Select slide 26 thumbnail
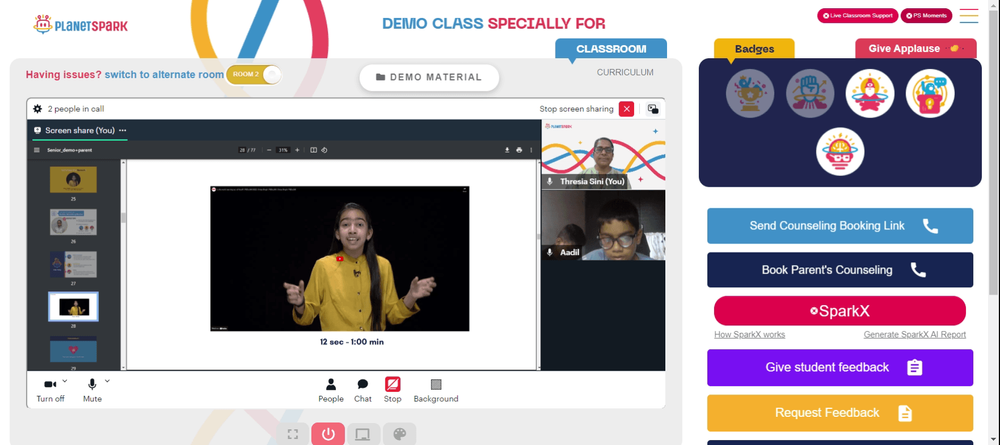 (73, 222)
